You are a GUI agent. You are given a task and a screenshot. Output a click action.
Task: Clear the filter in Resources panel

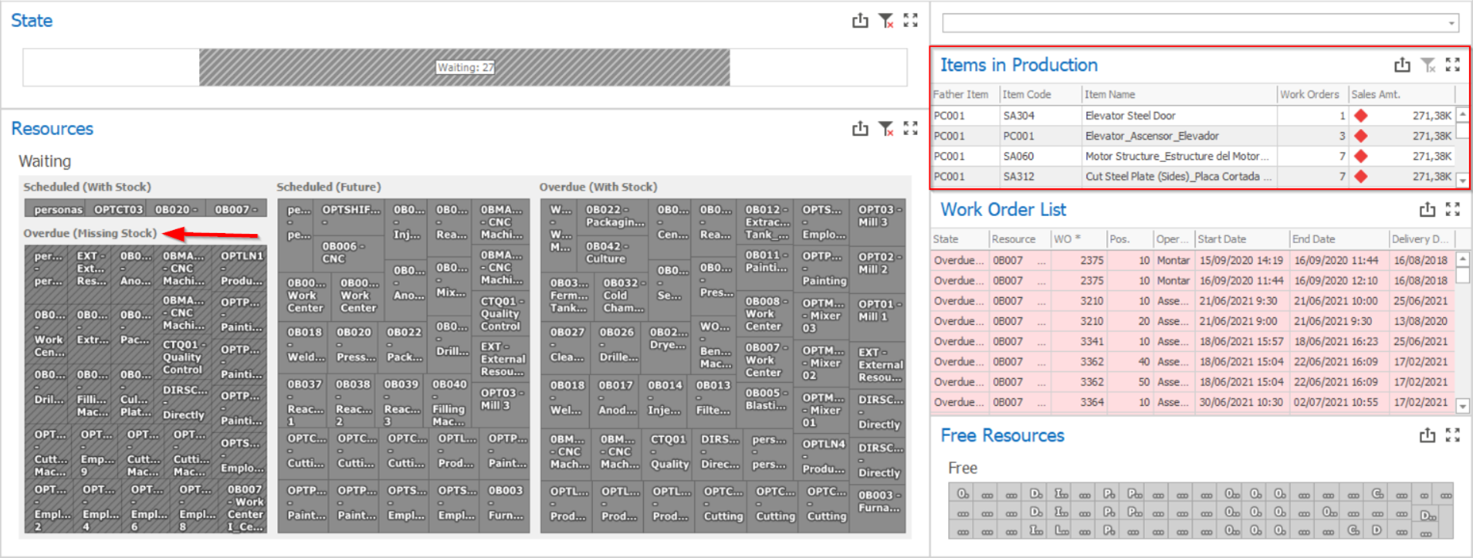click(x=885, y=128)
